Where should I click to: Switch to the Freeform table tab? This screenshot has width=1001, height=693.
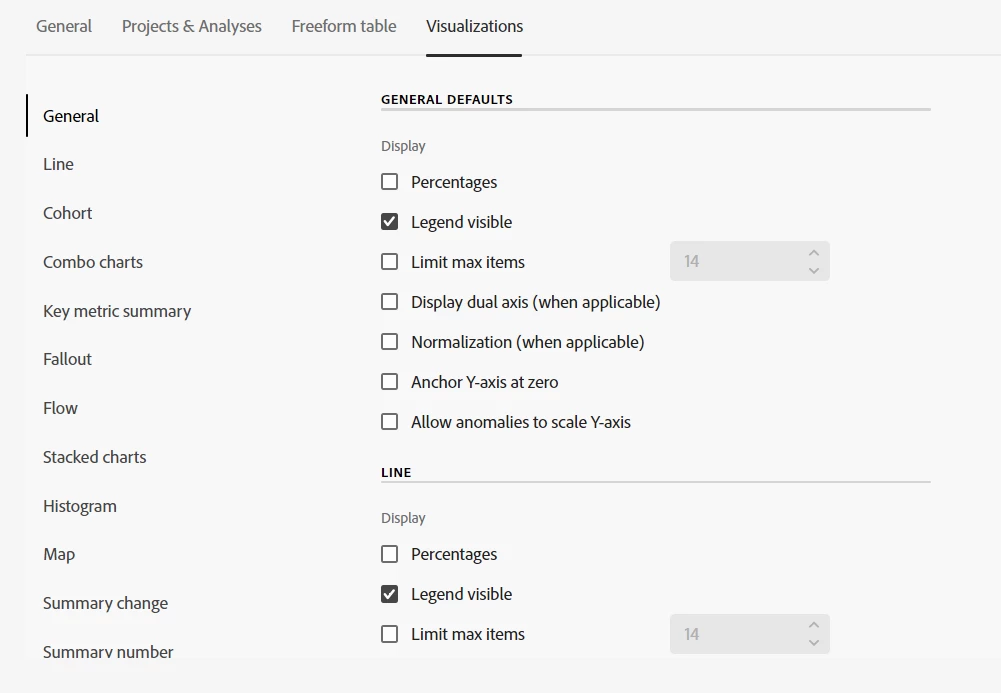[344, 26]
